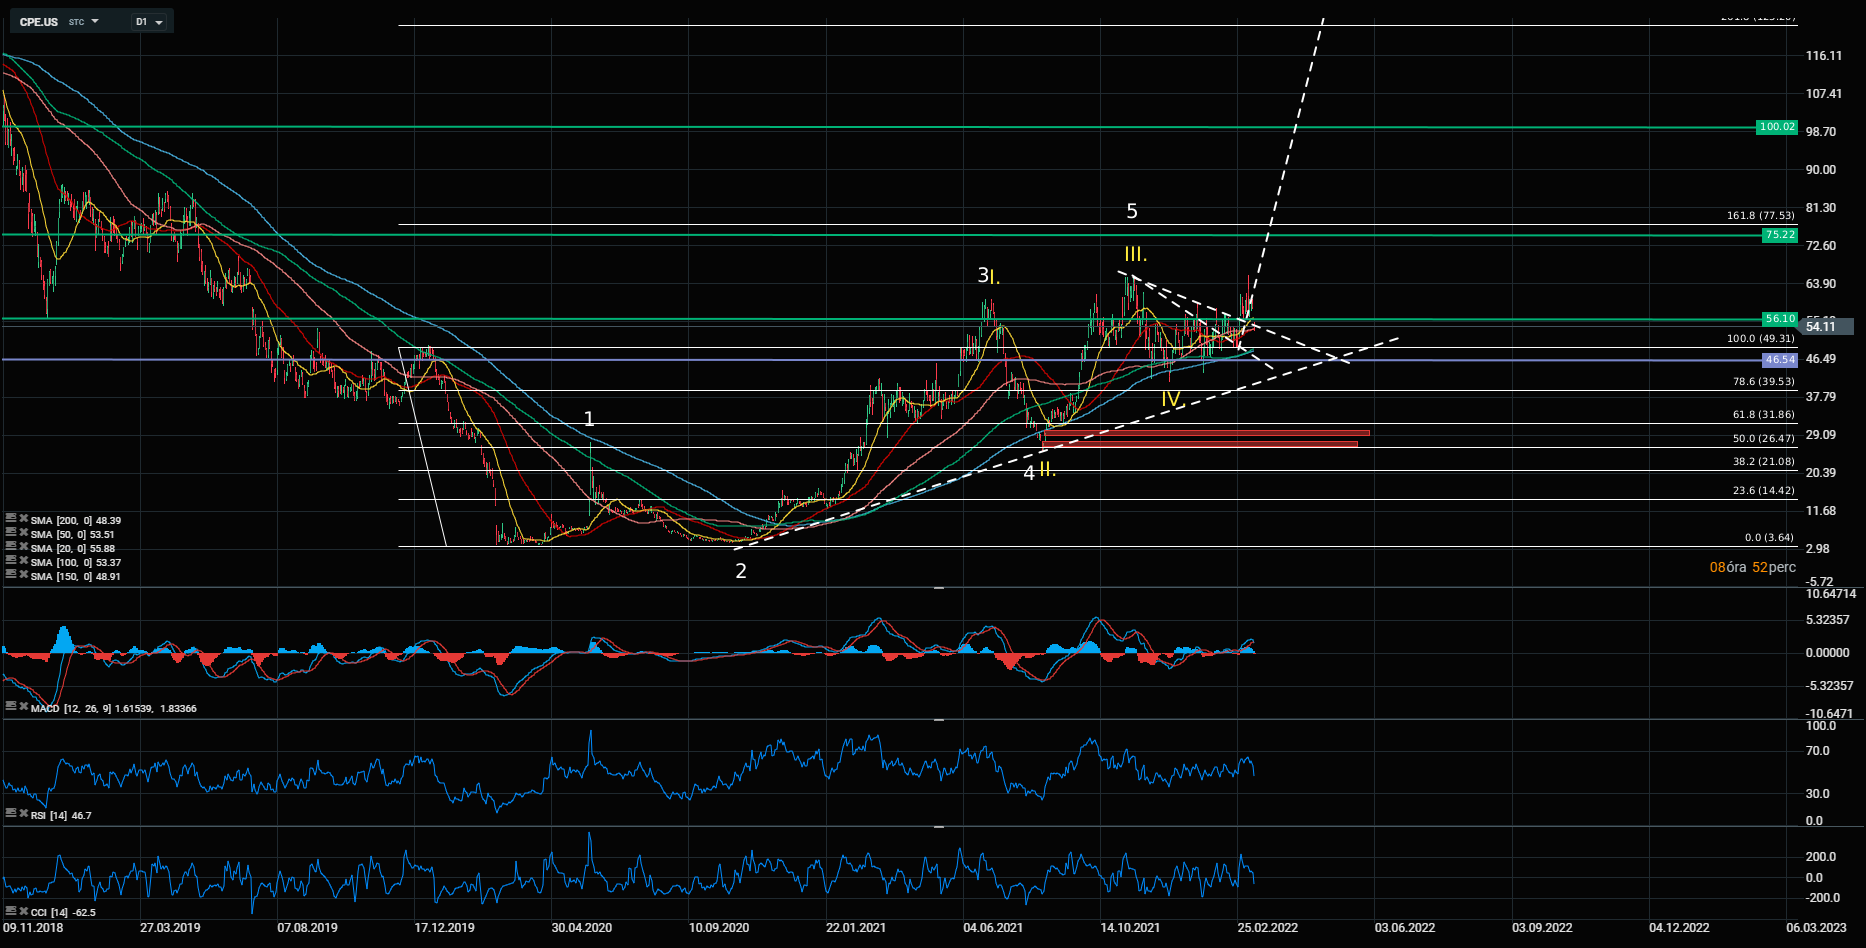Click the purple 46.54 price level tag
Viewport: 1866px width, 948px height.
[1779, 359]
